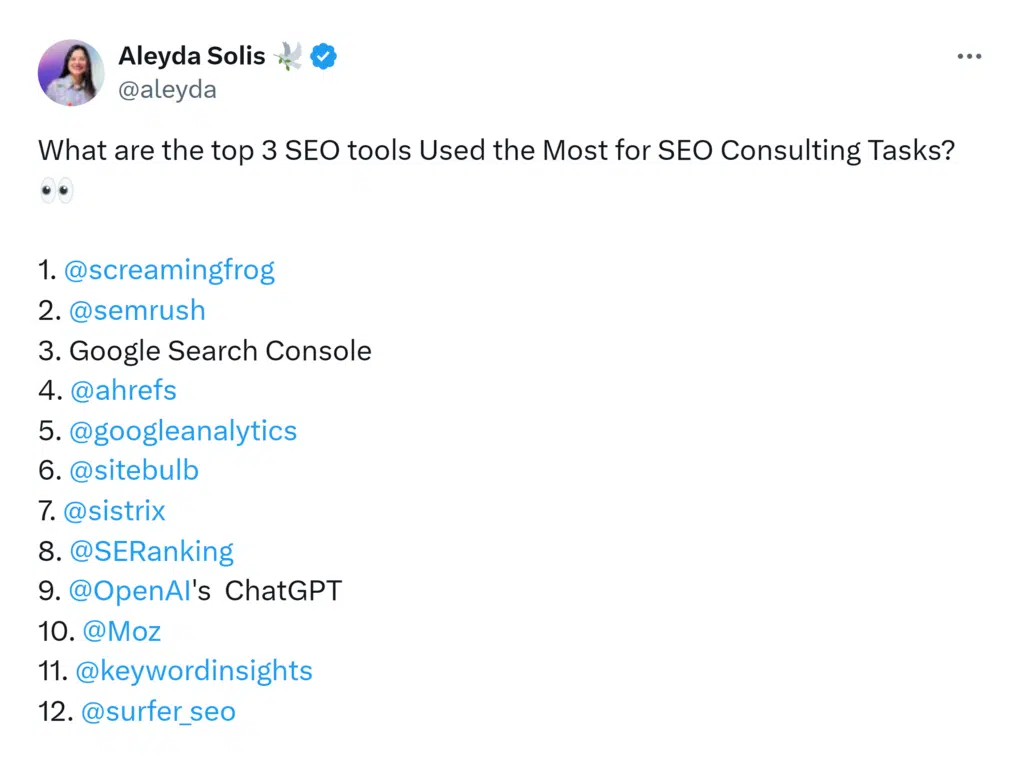Open the @googleanalytics profile link

[x=183, y=431]
